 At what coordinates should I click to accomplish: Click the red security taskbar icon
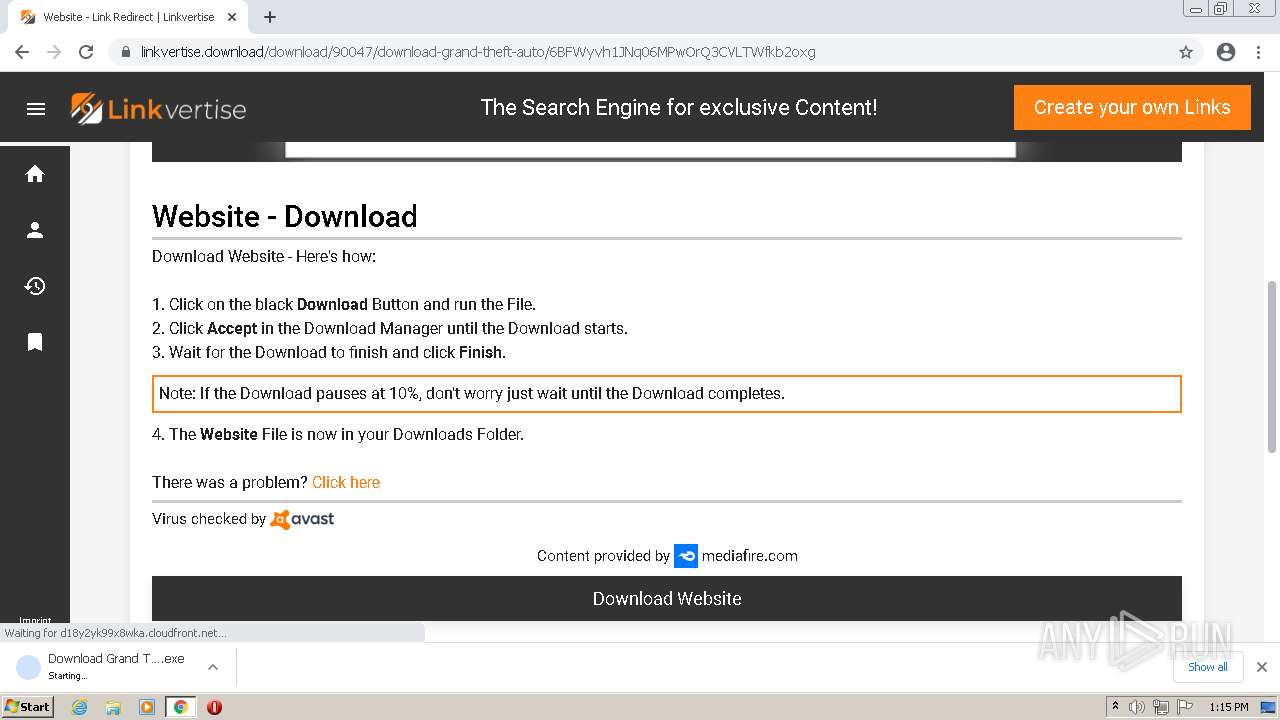click(214, 707)
